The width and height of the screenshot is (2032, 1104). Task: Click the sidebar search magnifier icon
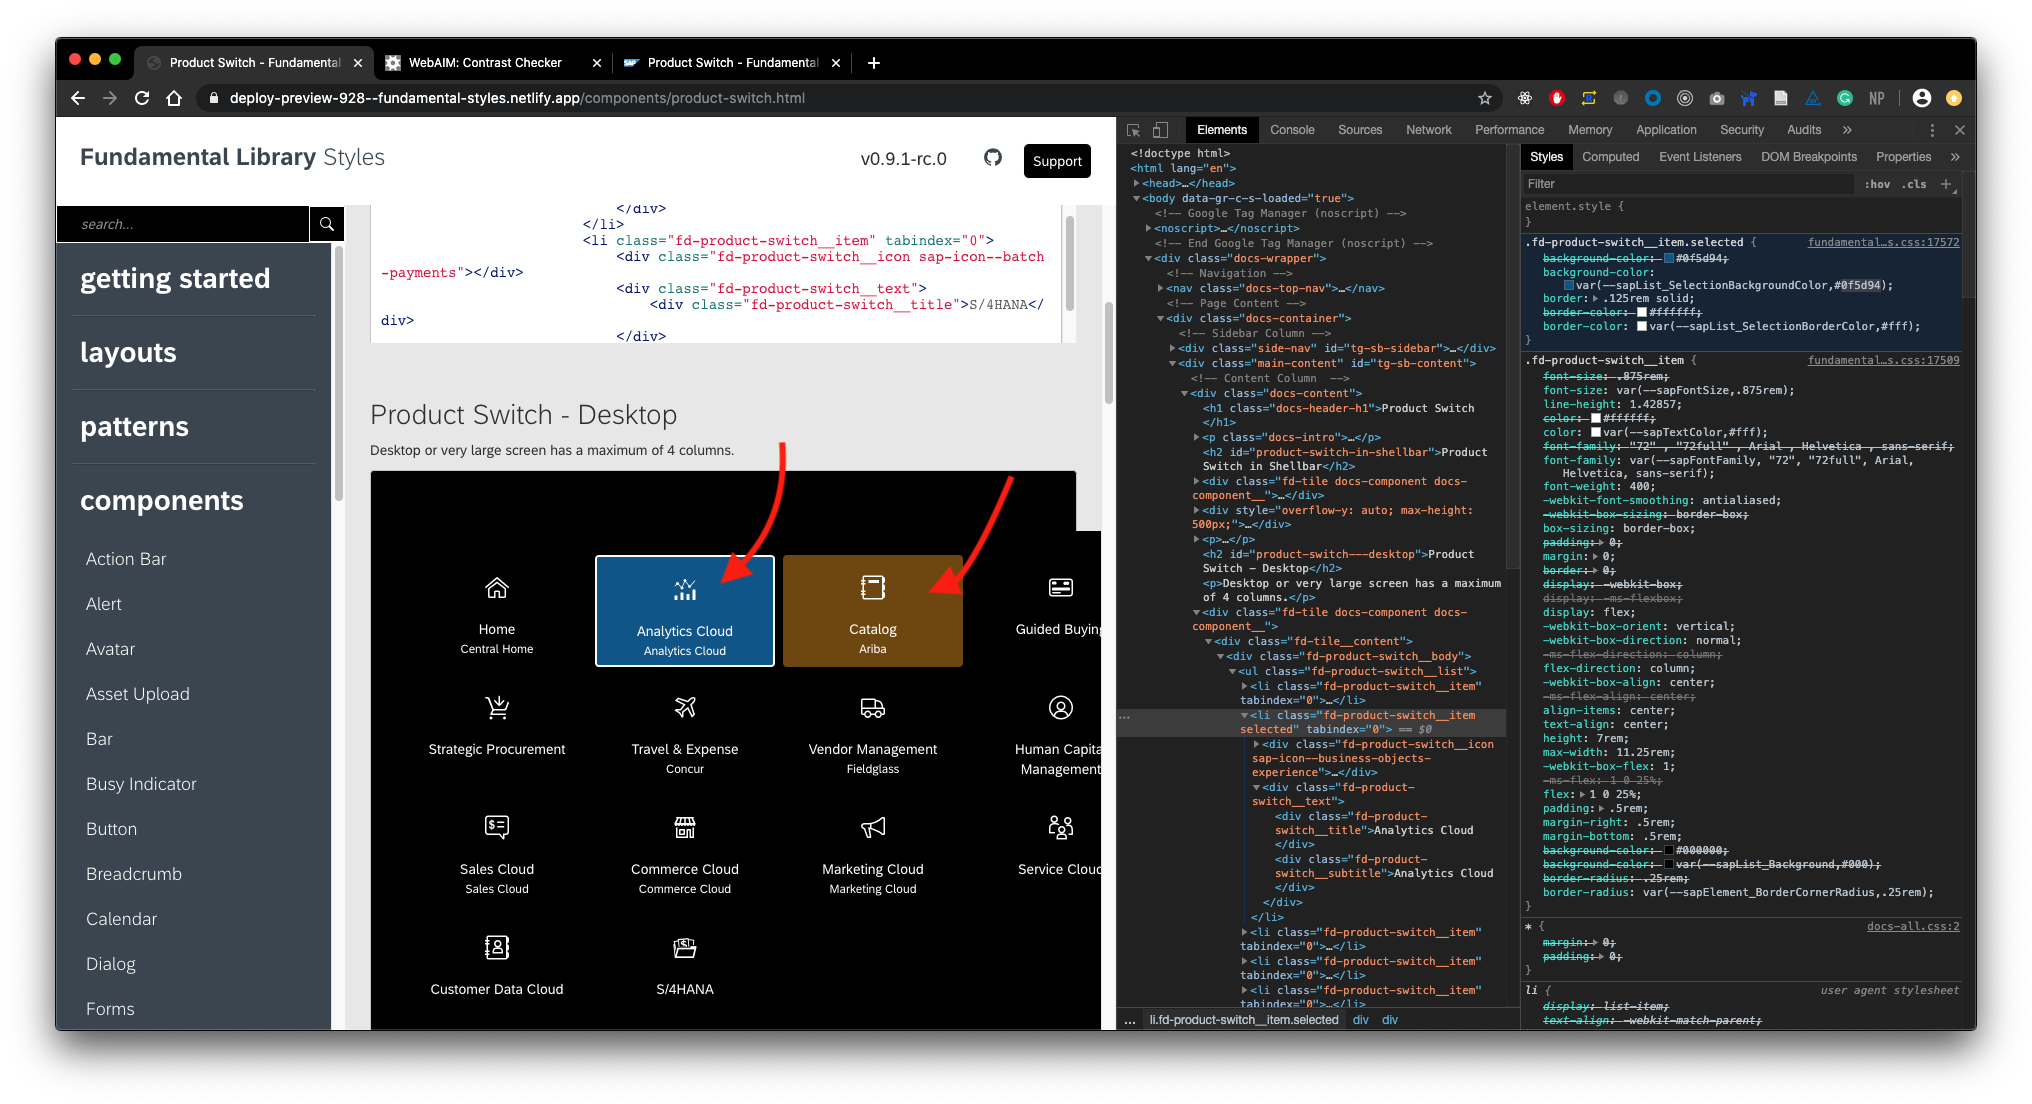pyautogui.click(x=326, y=223)
